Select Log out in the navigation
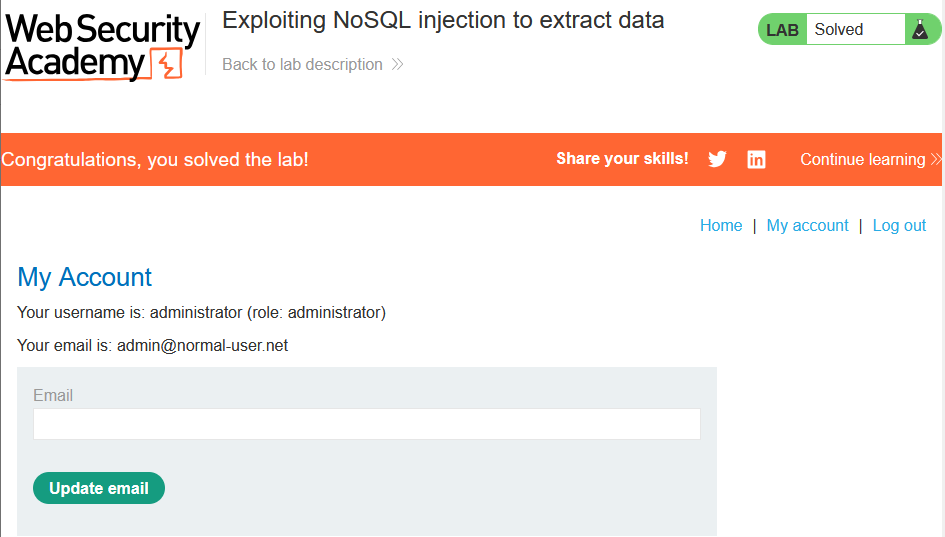 pos(899,225)
